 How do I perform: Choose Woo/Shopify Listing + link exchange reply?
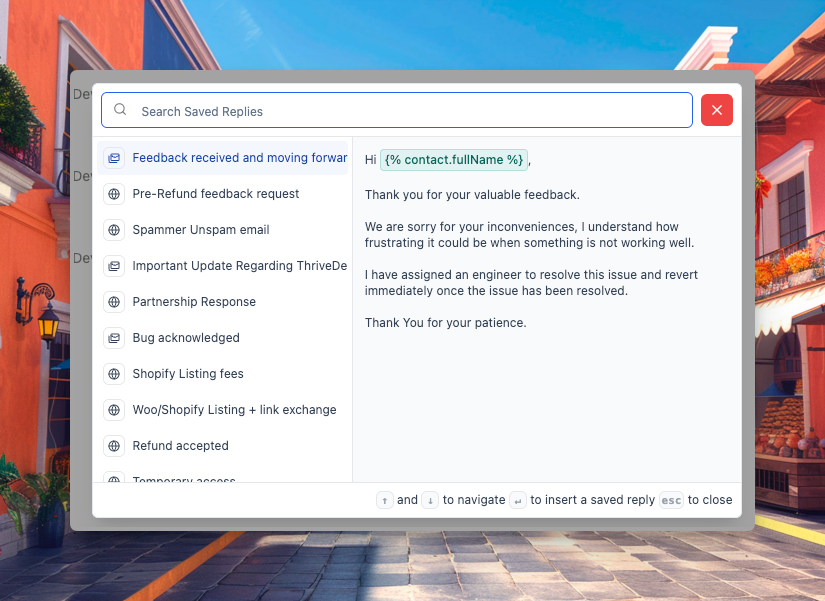234,410
